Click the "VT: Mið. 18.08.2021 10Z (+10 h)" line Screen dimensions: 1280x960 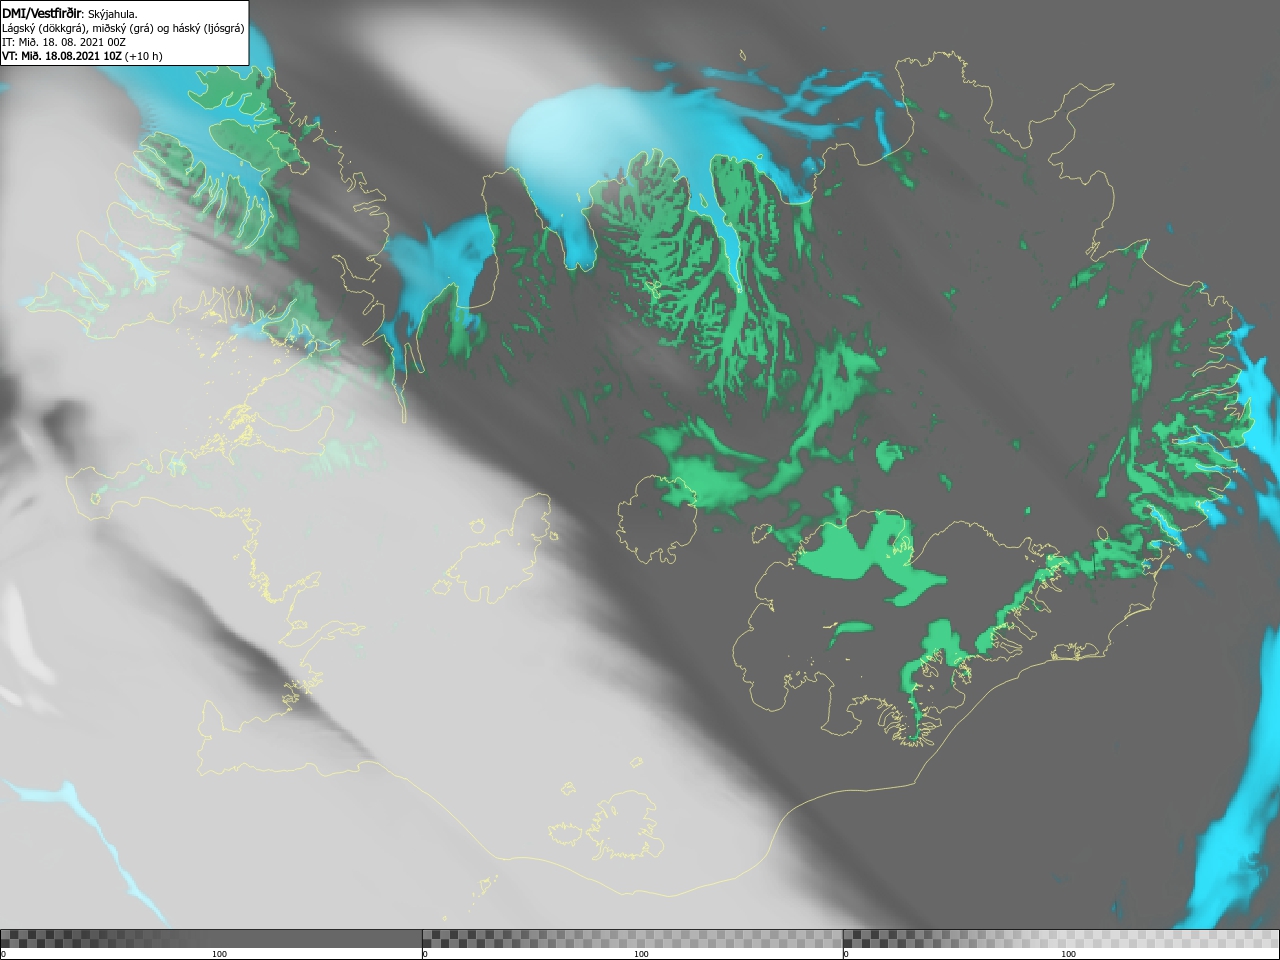[82, 56]
